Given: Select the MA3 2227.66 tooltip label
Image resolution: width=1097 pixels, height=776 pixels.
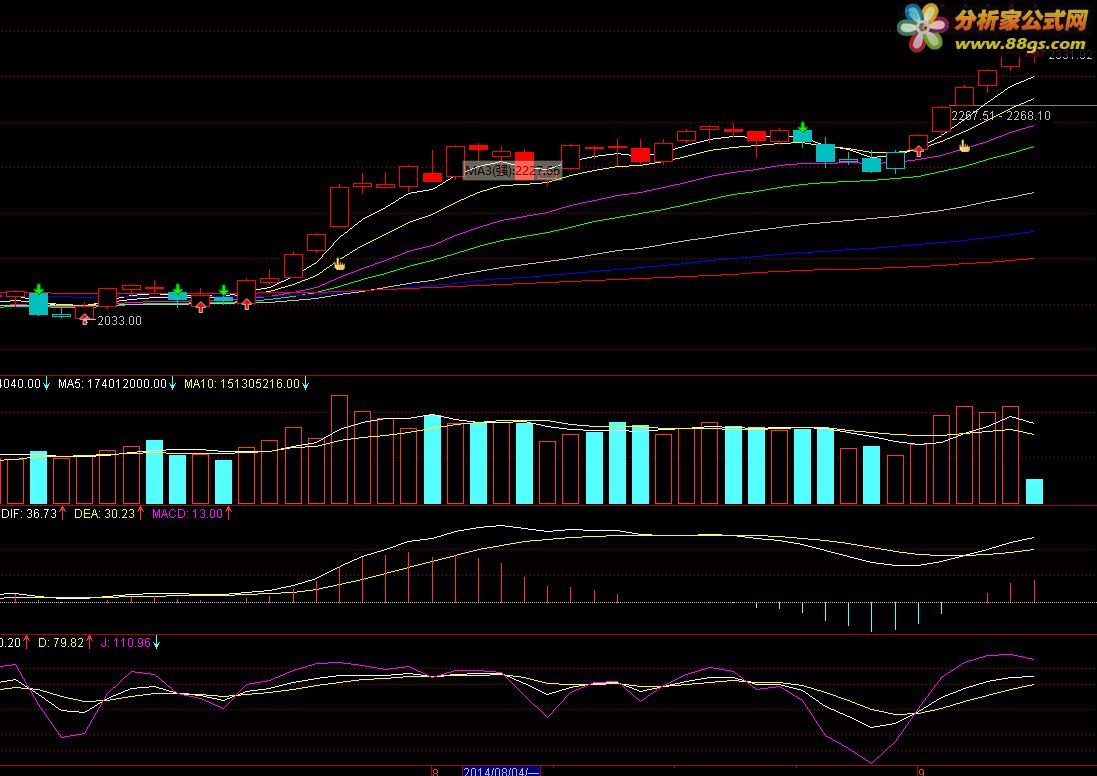Looking at the screenshot, I should [512, 170].
